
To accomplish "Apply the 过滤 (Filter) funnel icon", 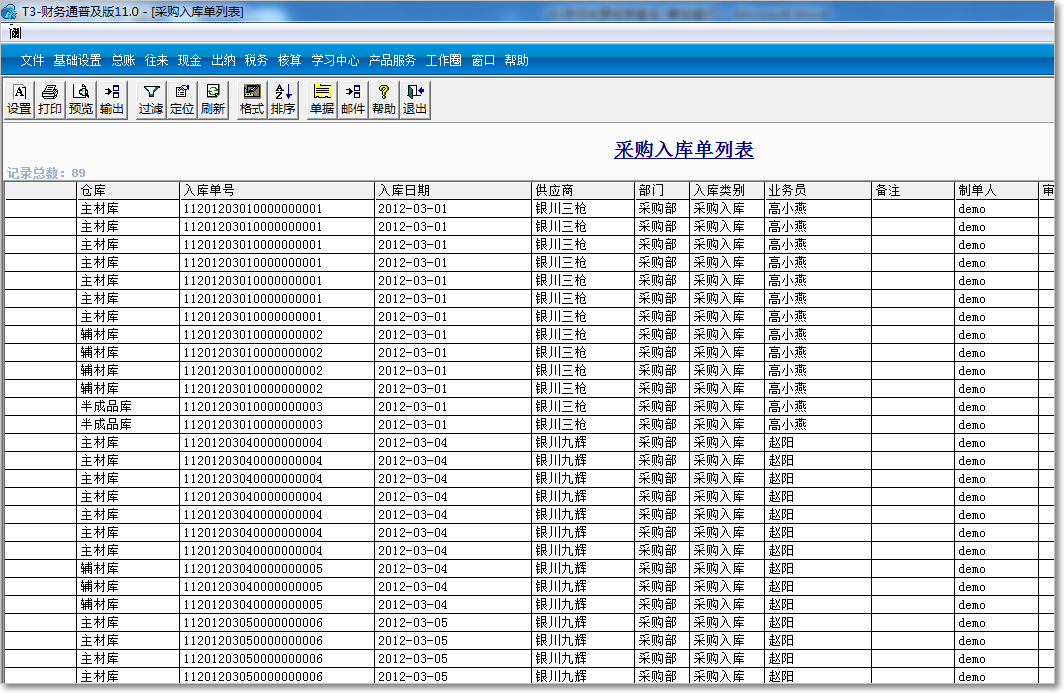I will (151, 99).
